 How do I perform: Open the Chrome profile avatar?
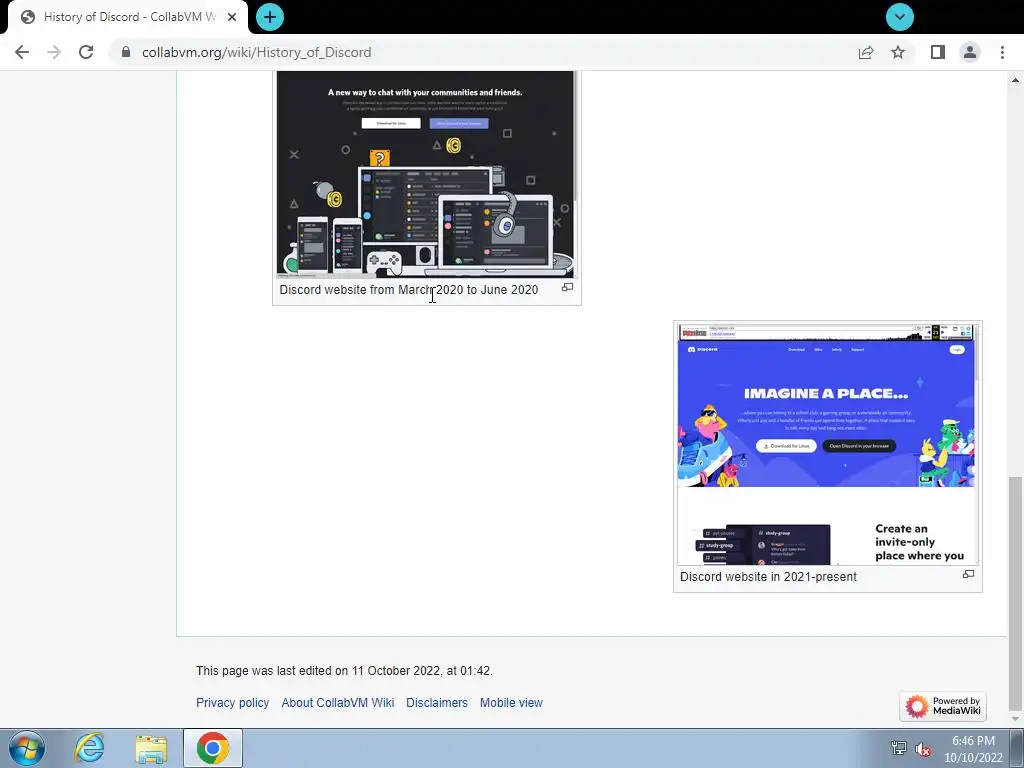[x=970, y=52]
